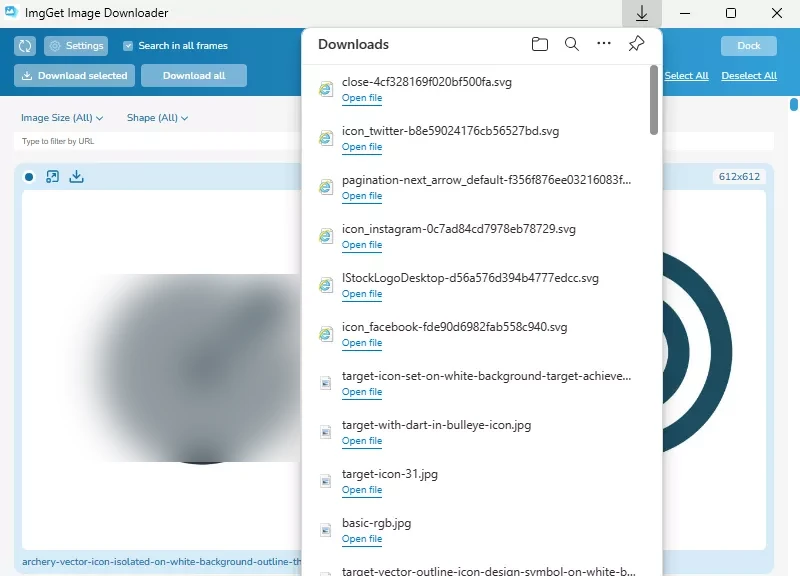Expand Image Size (All) dropdown
The image size is (800, 576).
[x=62, y=118]
